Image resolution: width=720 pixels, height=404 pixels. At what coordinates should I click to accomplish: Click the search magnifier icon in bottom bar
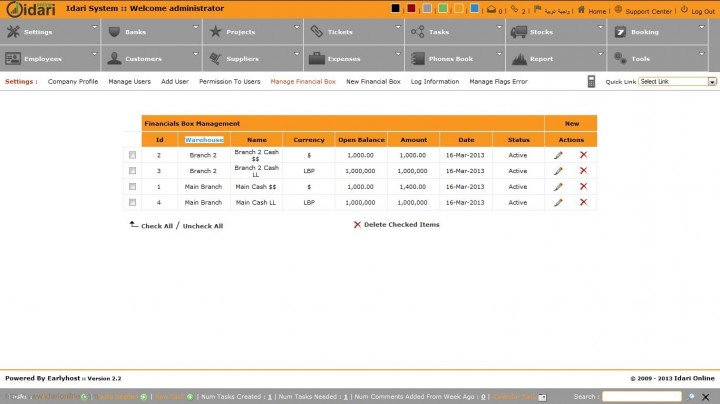click(x=691, y=397)
